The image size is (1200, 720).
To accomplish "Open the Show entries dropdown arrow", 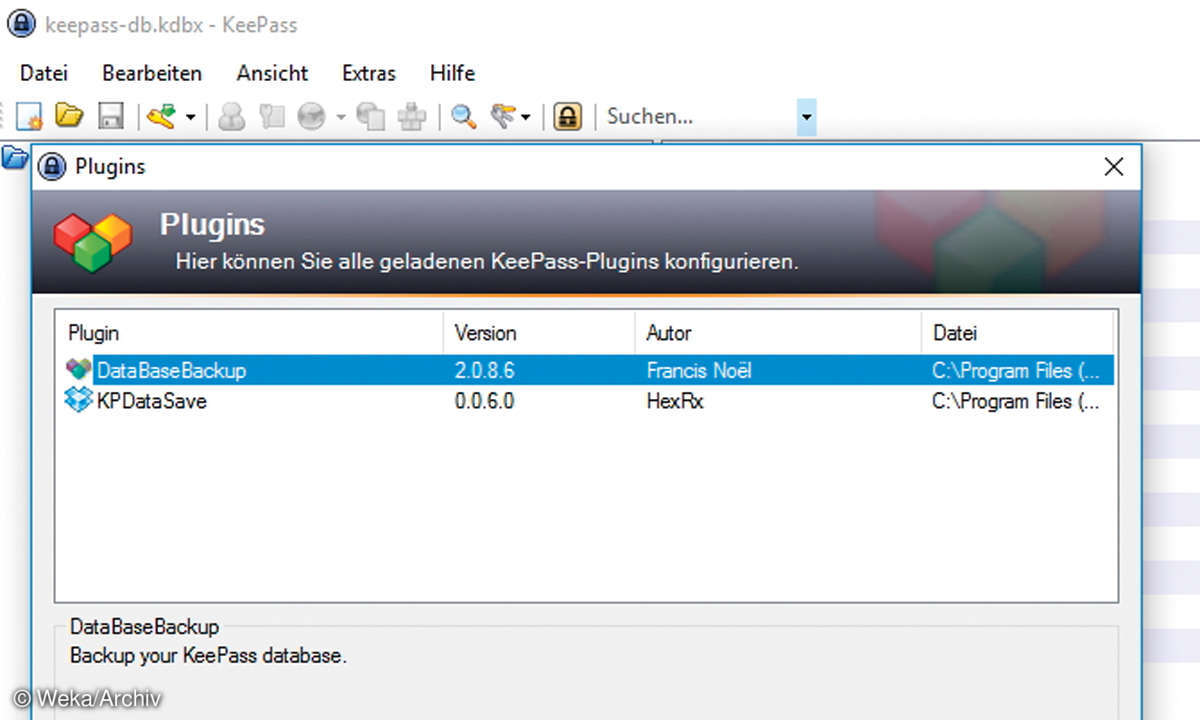I will (525, 118).
